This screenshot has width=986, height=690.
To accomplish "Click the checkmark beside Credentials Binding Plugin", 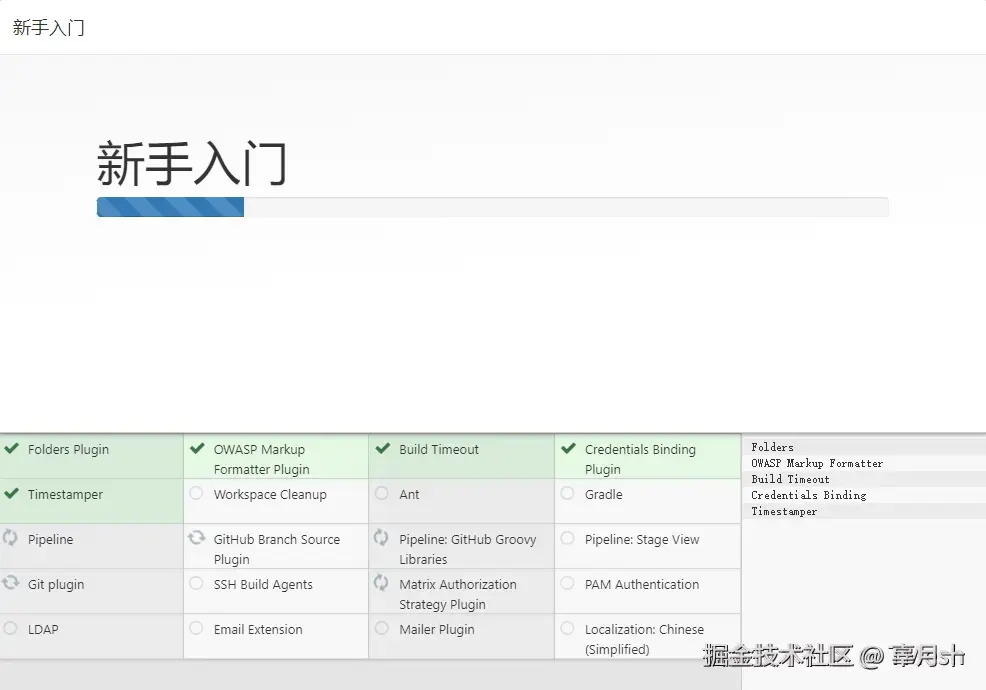I will coord(567,449).
